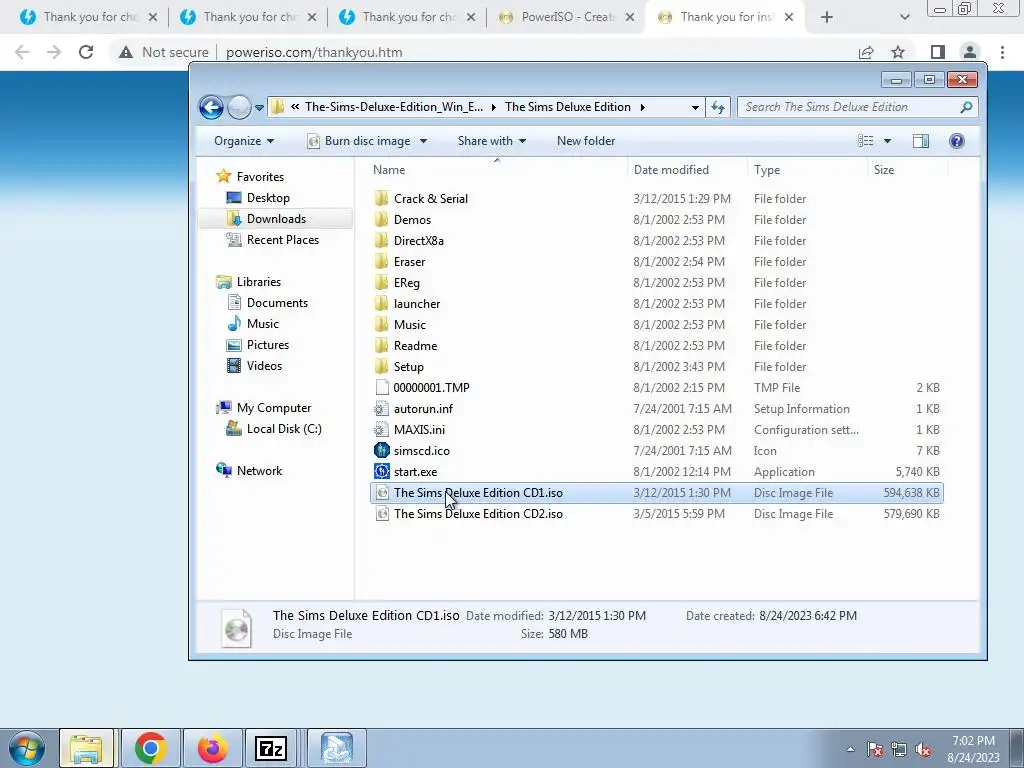Select the Crack & Serial folder icon
This screenshot has height=768, width=1024.
pos(382,199)
